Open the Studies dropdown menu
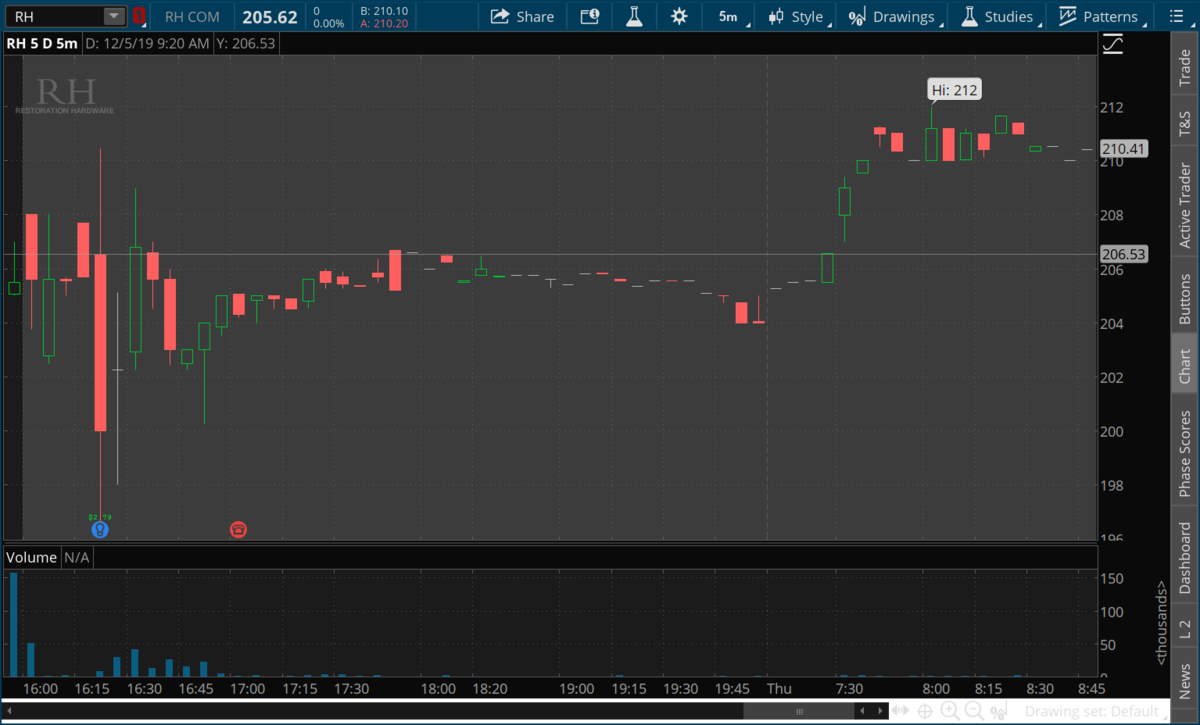This screenshot has width=1200, height=725. [1000, 16]
